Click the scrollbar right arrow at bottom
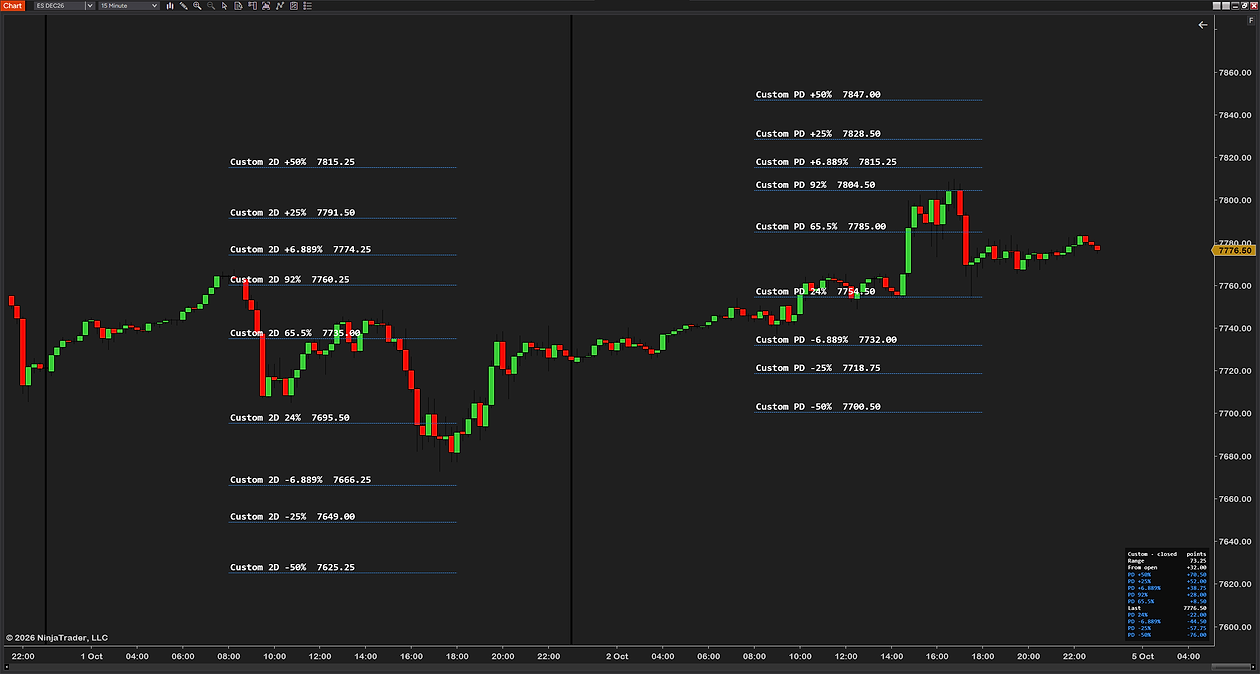This screenshot has height=674, width=1260. 1253,667
